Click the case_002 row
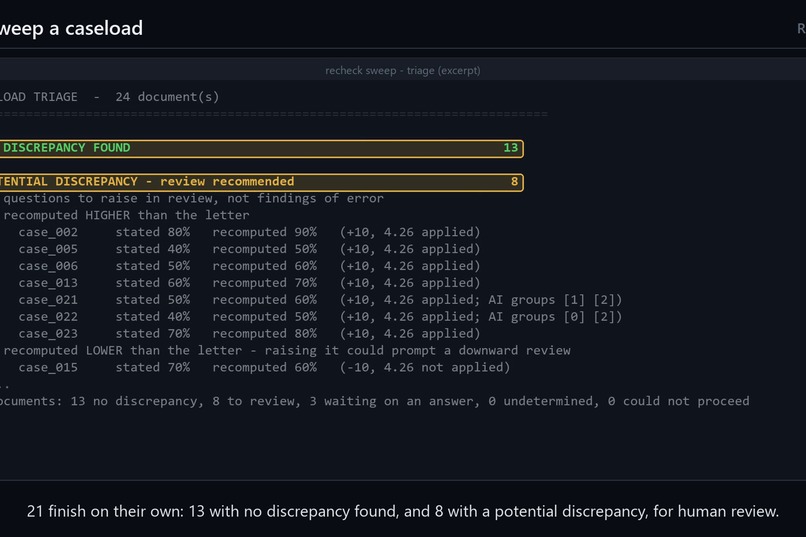This screenshot has width=806, height=537. (x=249, y=232)
